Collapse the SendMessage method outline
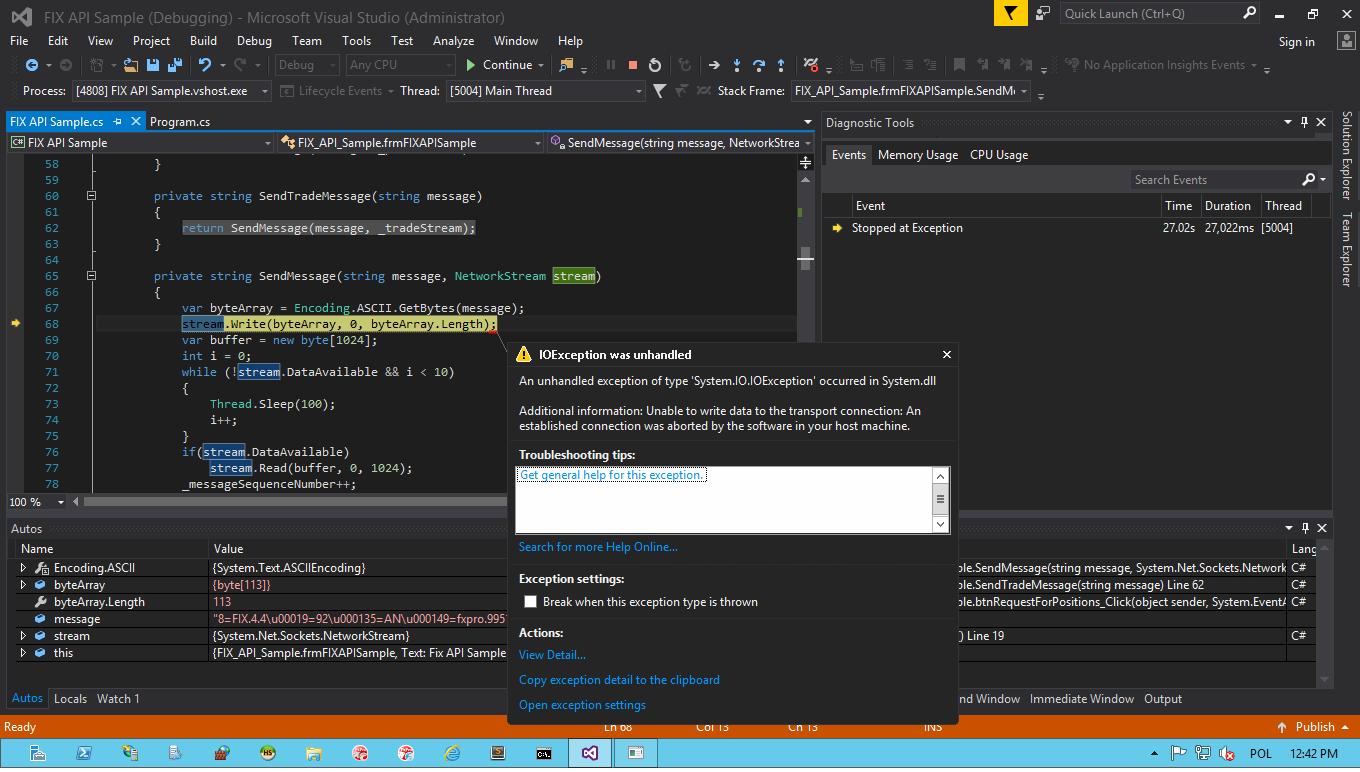 [x=91, y=276]
